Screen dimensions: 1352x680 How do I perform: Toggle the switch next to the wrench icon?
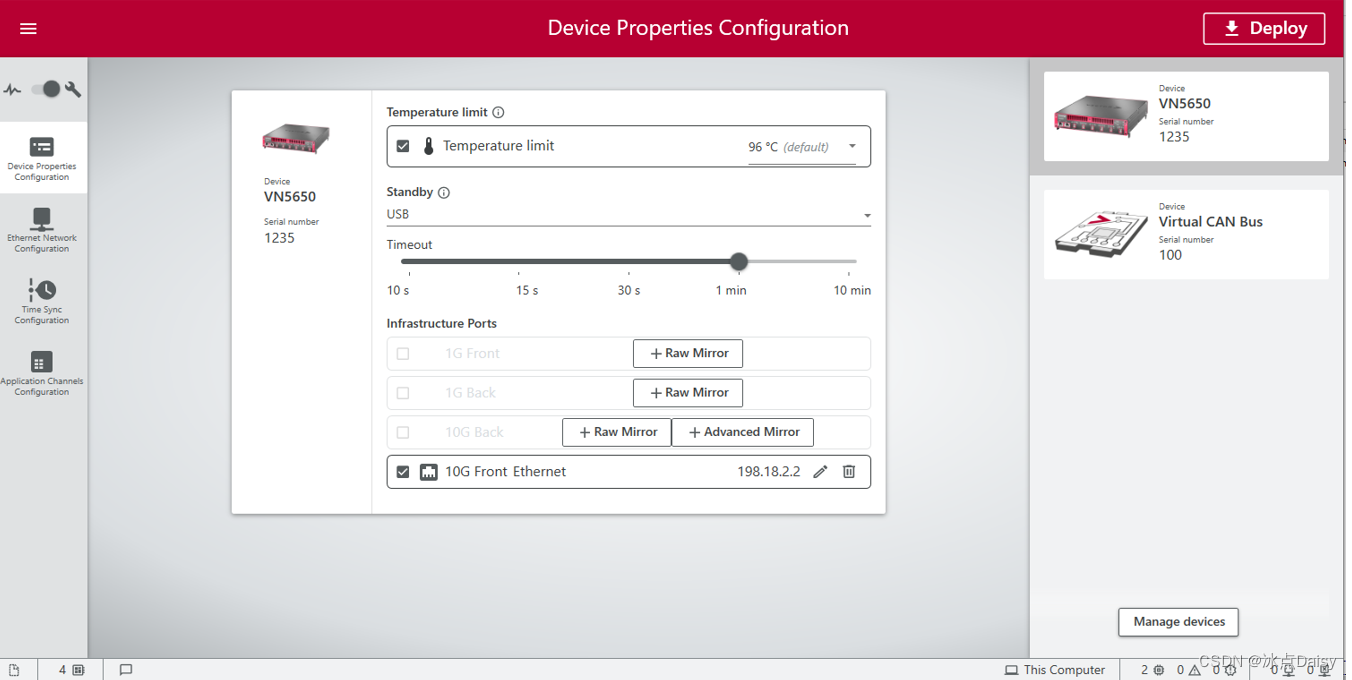click(x=45, y=88)
